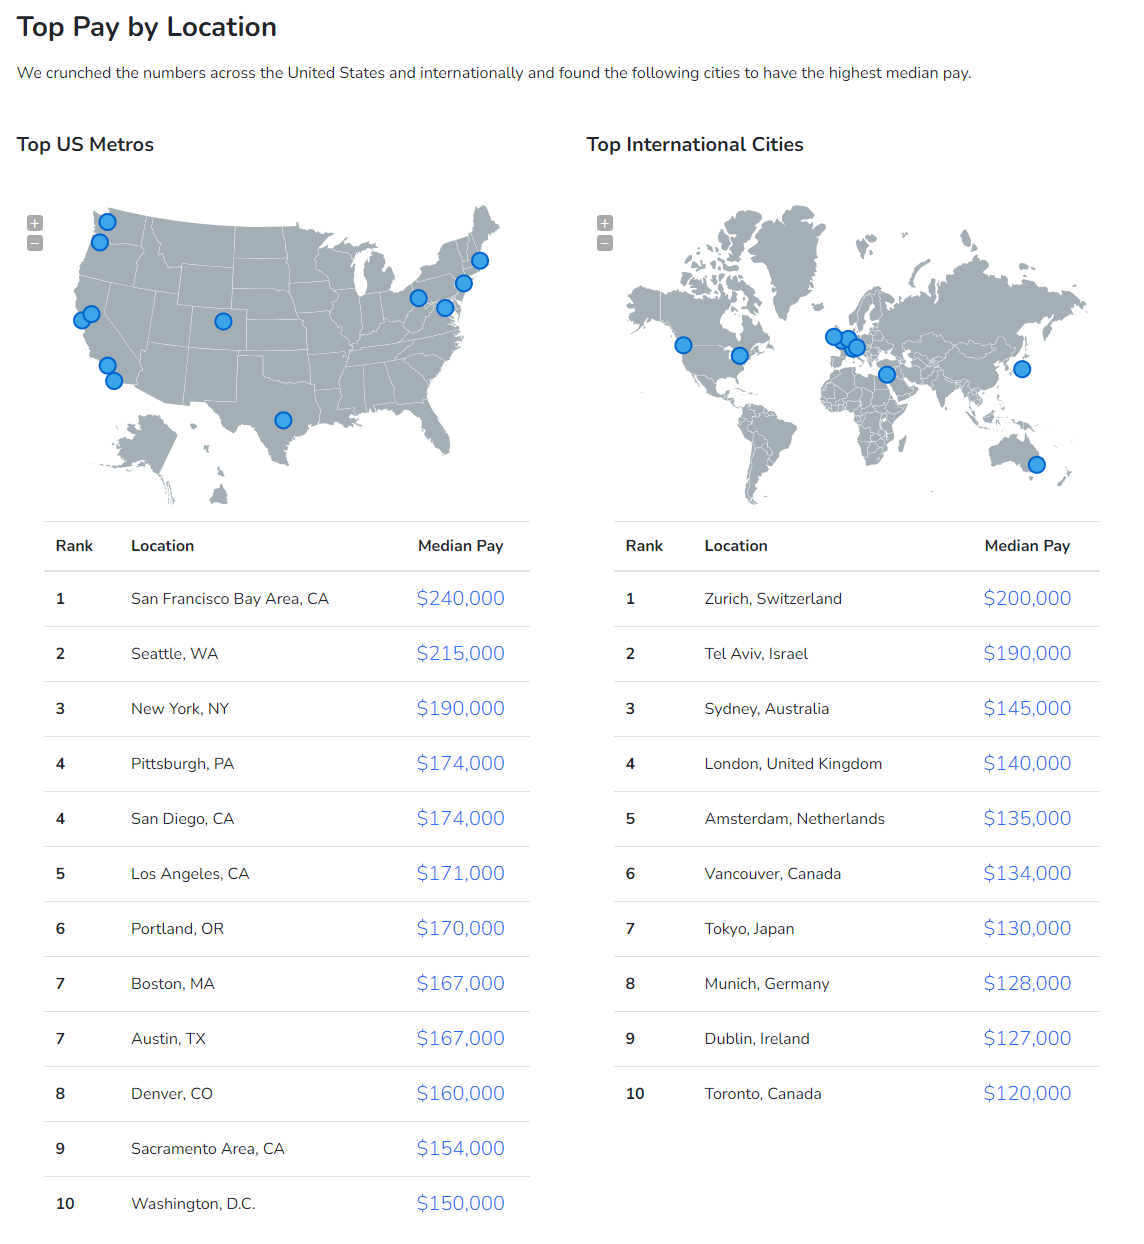Select the Tokyo marker on the world map
This screenshot has height=1244, width=1144.
pos(1022,369)
